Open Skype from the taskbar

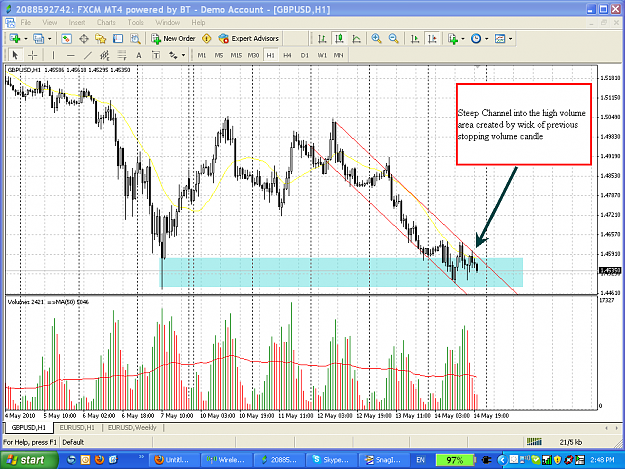point(331,460)
